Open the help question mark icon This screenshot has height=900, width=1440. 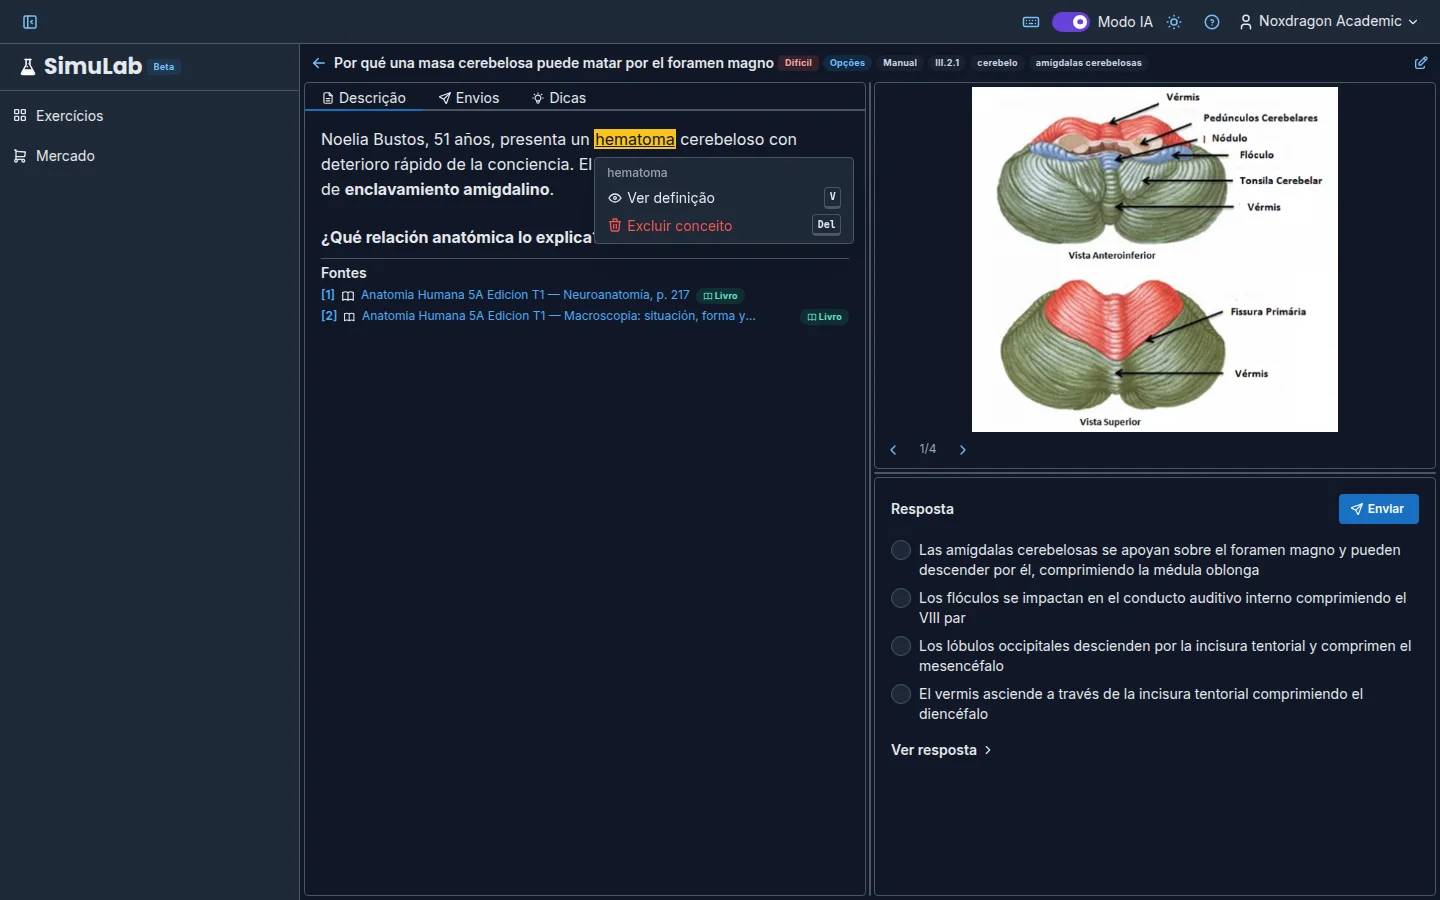click(1212, 22)
